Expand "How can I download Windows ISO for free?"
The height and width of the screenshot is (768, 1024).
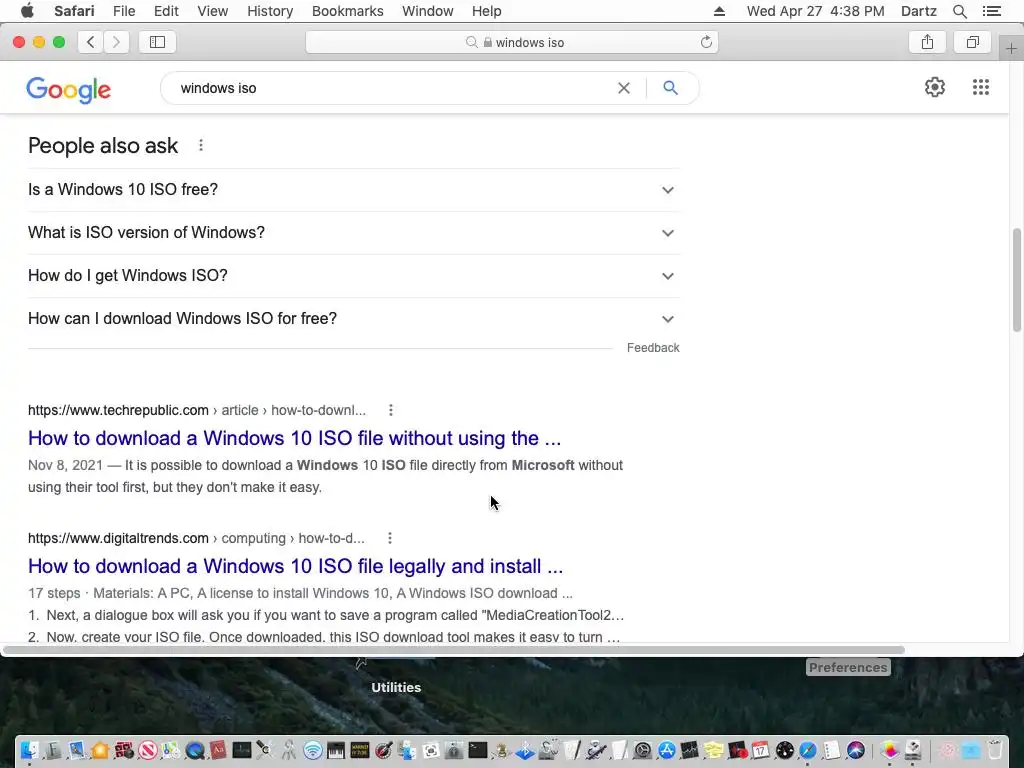click(x=353, y=319)
